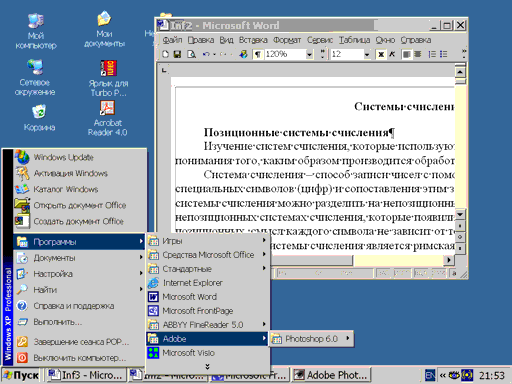Open the Вид menu in Word

point(226,40)
